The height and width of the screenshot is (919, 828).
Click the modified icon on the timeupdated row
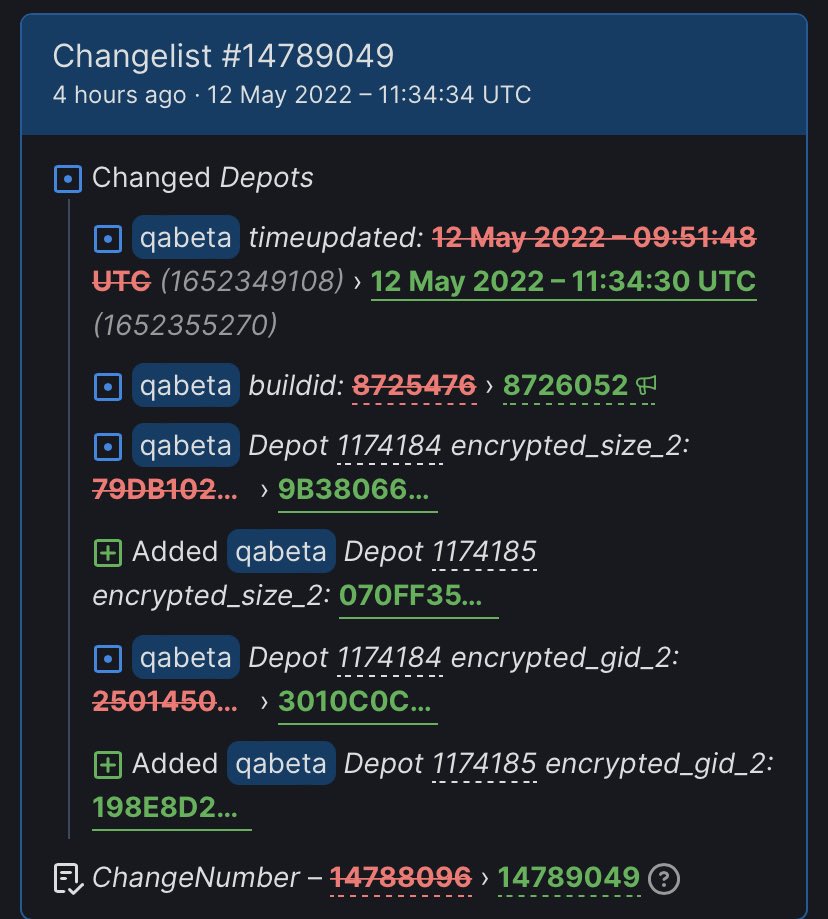(x=107, y=239)
